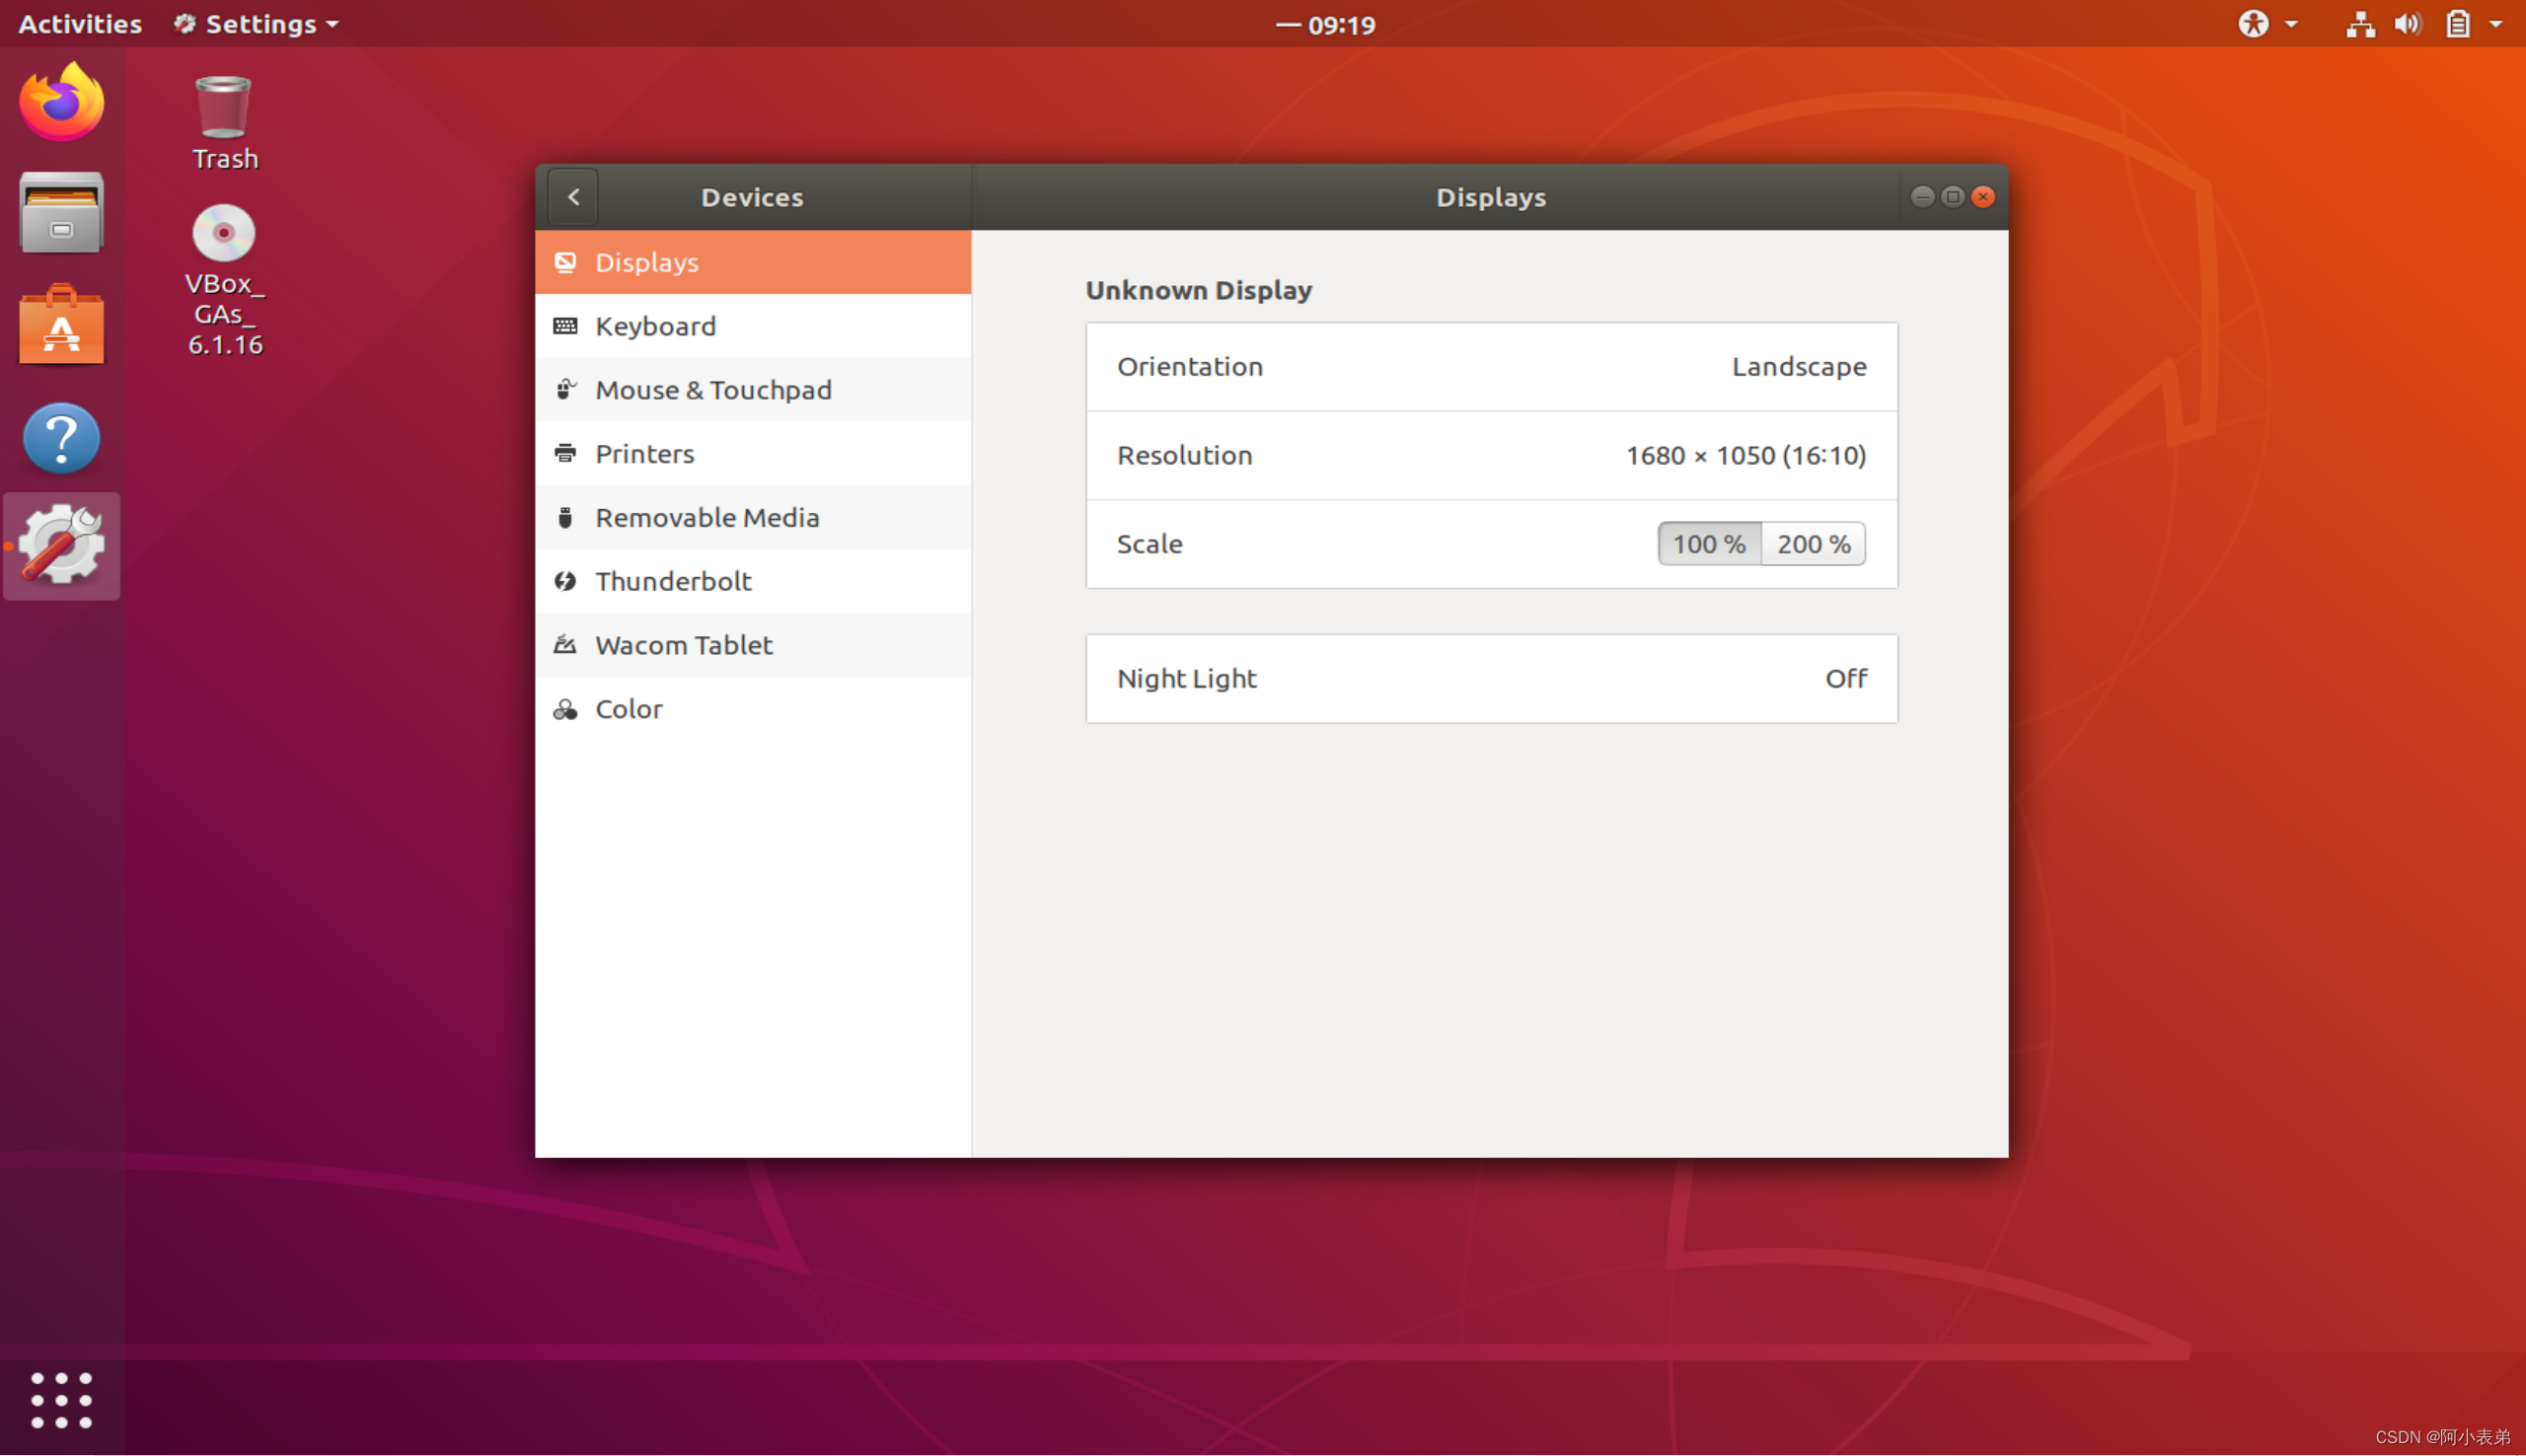2526x1456 pixels.
Task: Set display scale to 200 %
Action: pyautogui.click(x=1812, y=544)
